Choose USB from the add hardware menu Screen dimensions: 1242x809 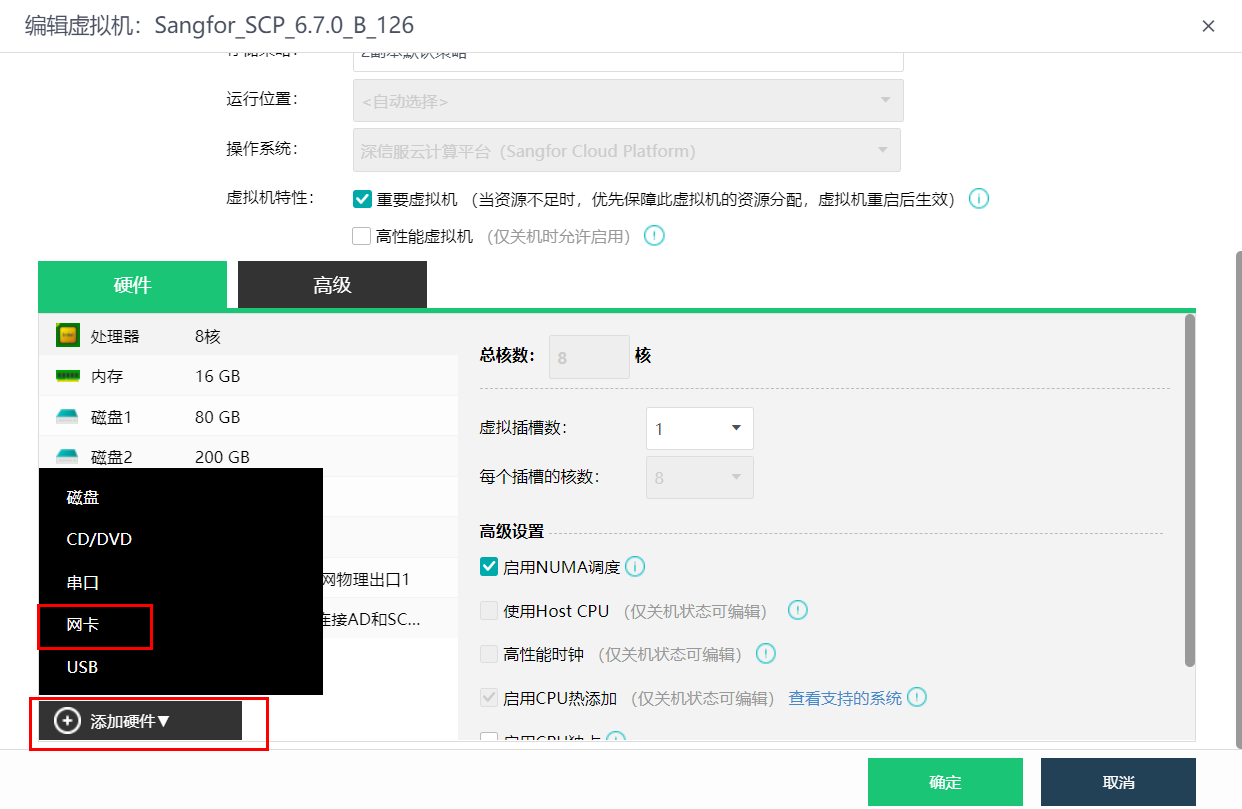[180, 667]
